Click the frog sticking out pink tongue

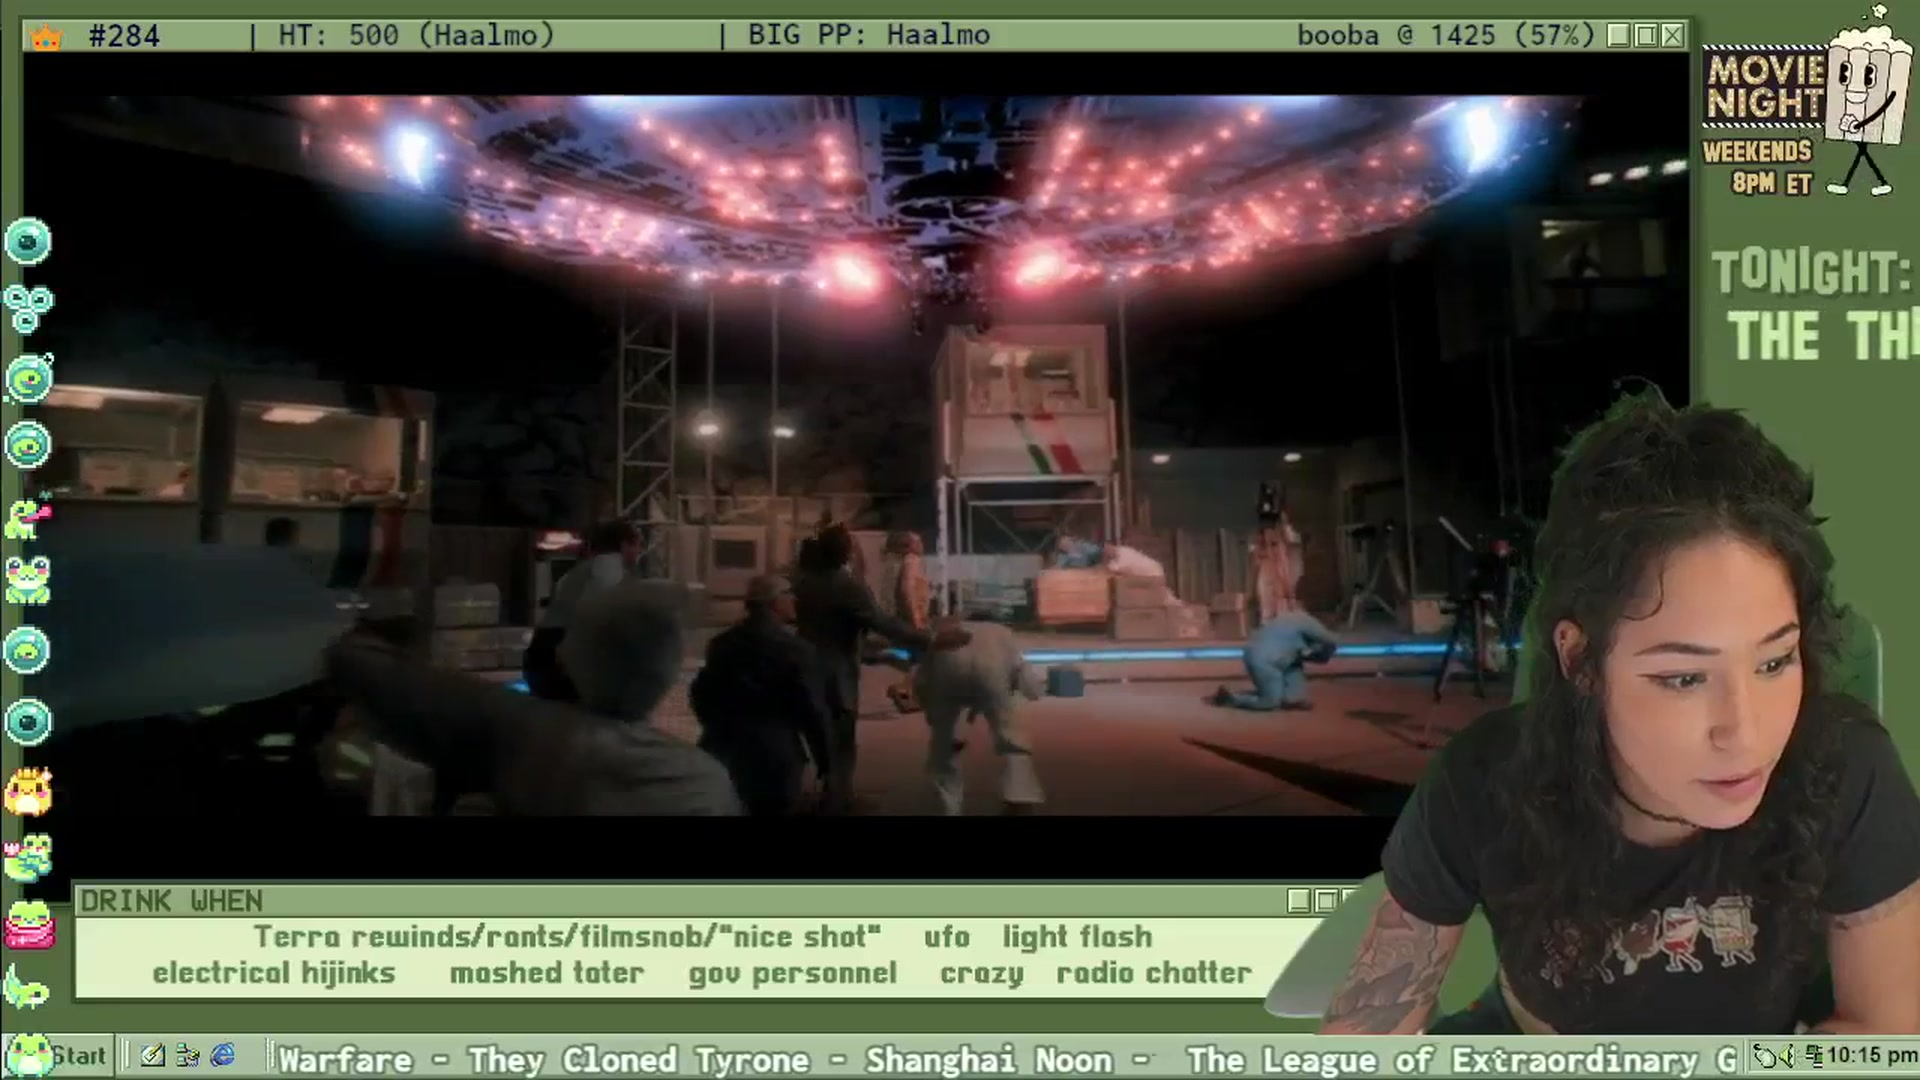[28, 517]
